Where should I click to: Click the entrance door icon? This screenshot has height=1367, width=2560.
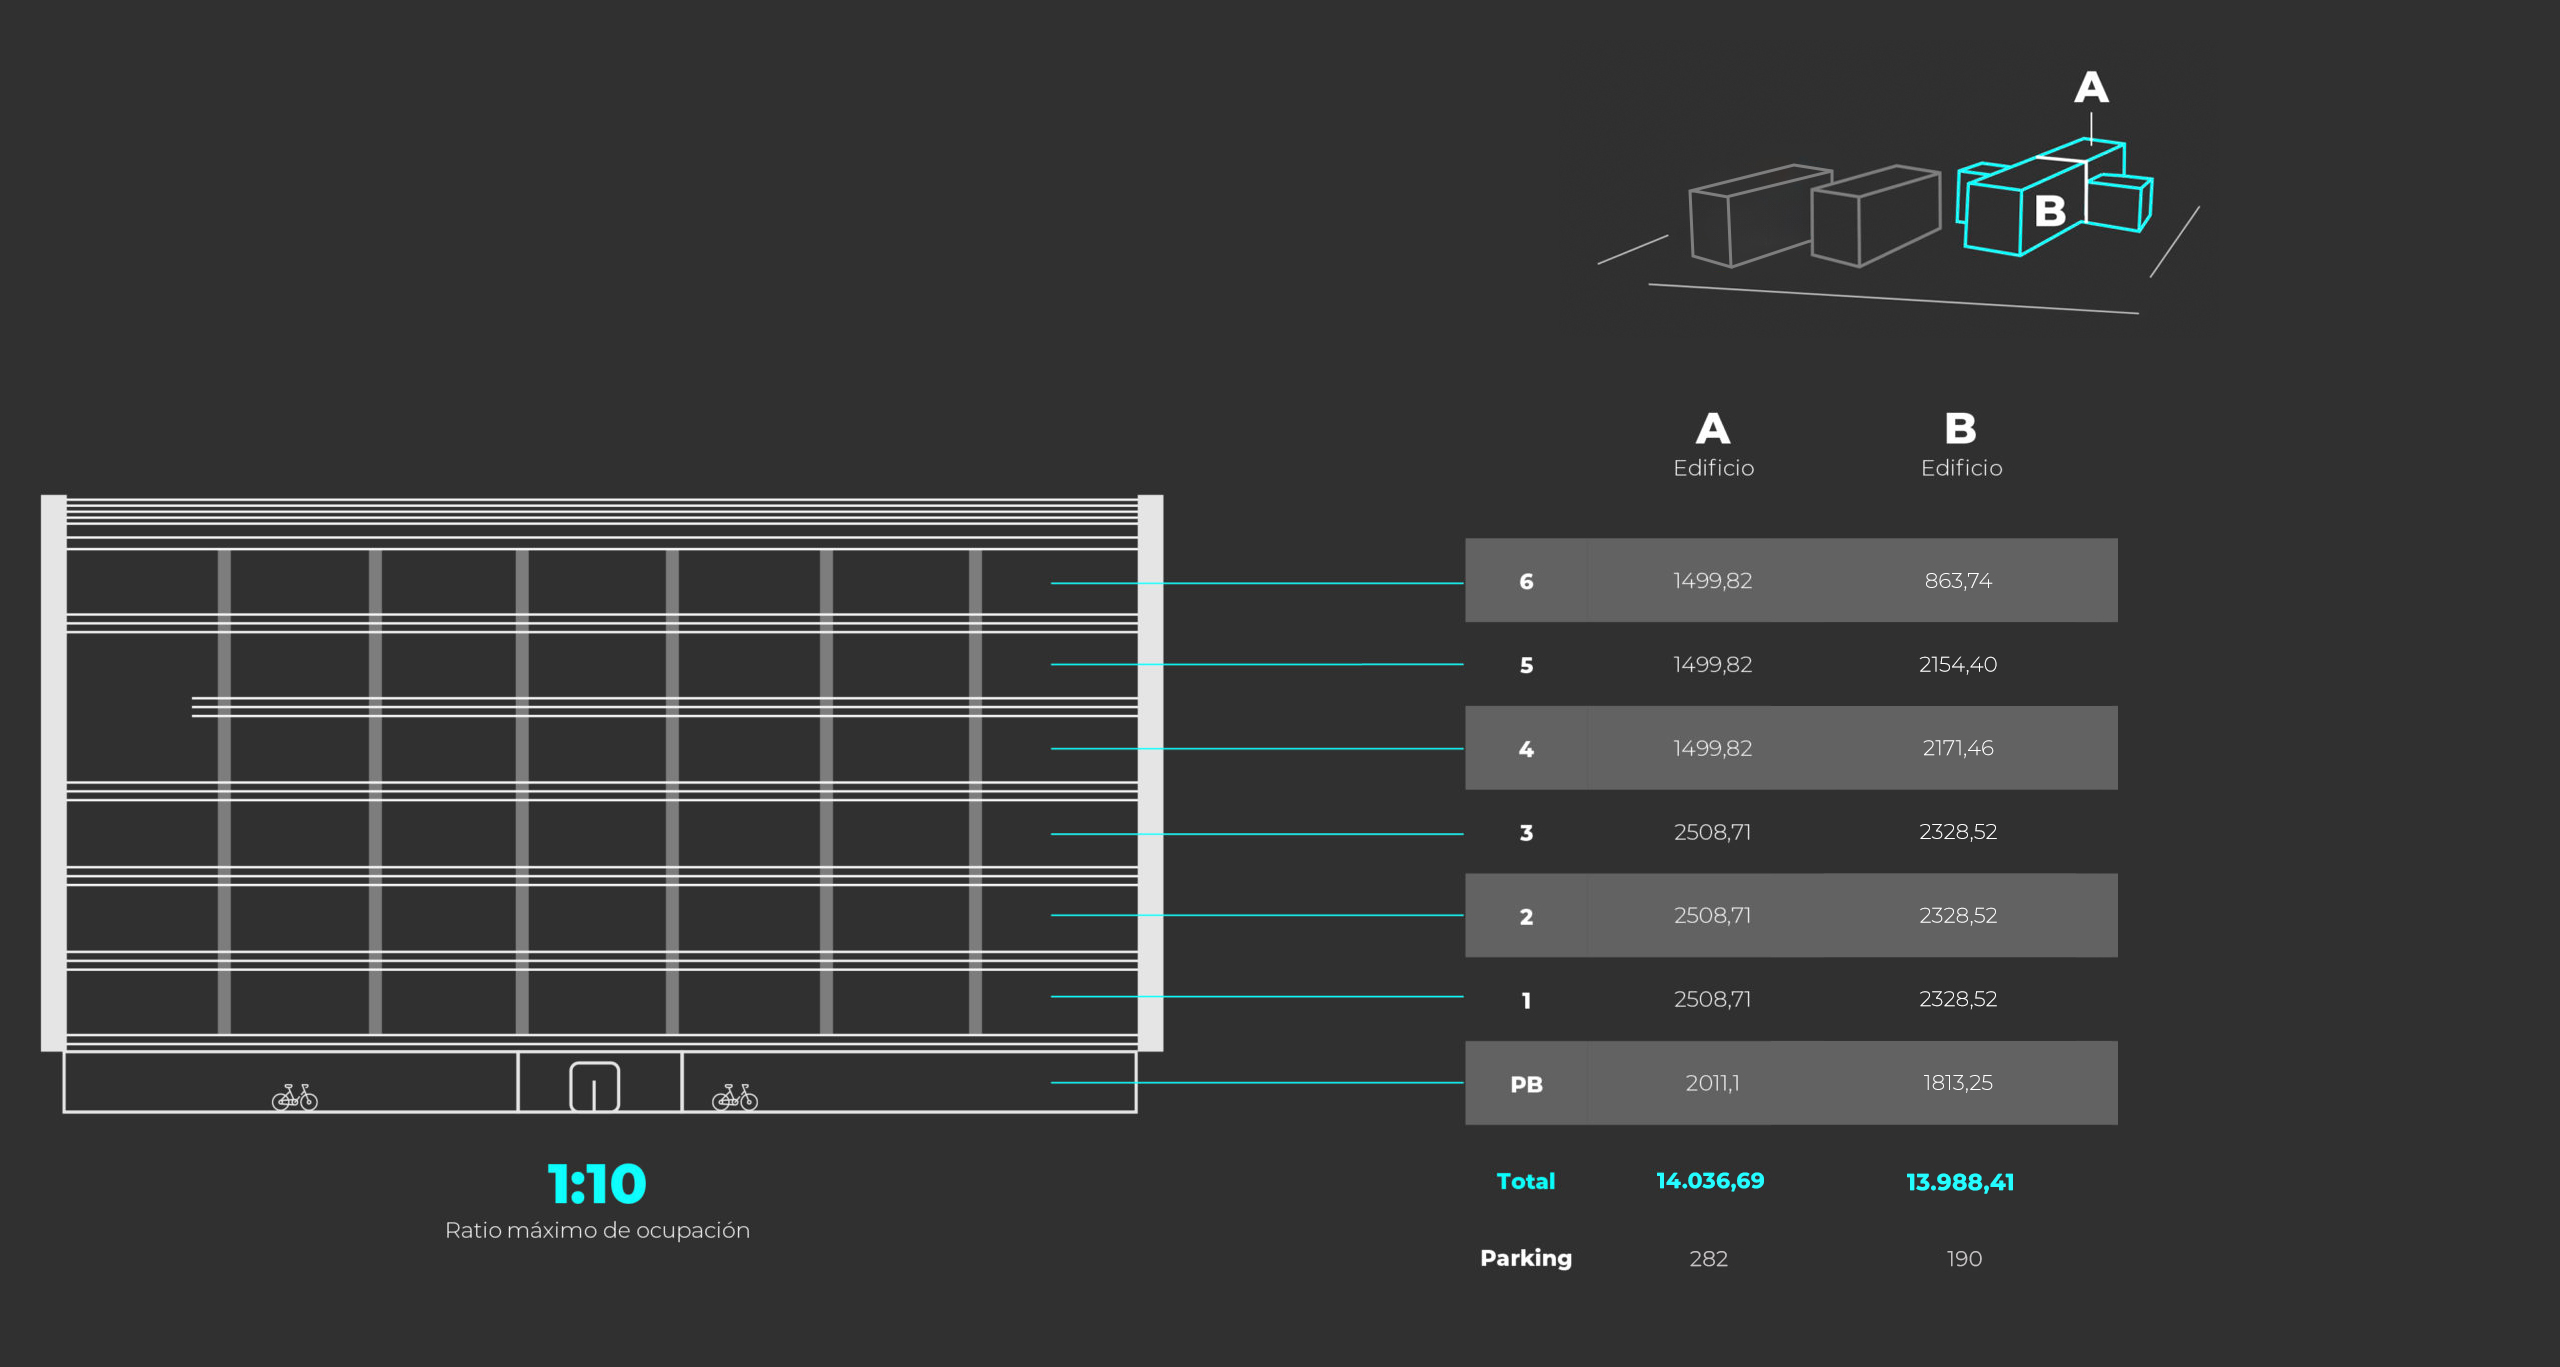pyautogui.click(x=594, y=1087)
